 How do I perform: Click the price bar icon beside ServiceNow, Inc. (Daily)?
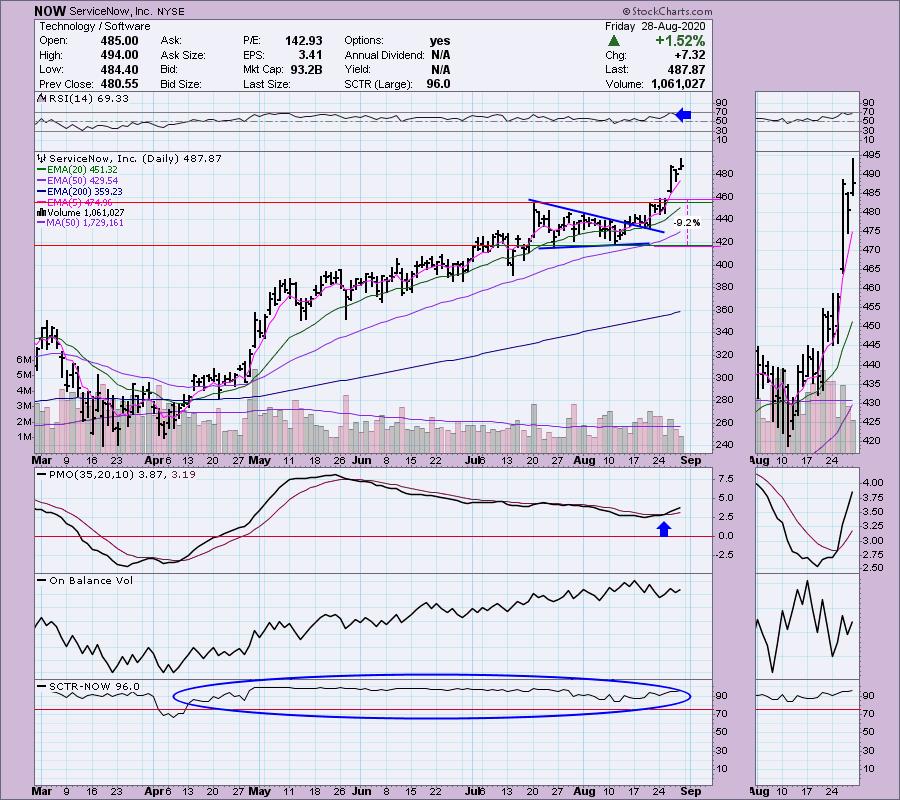42,158
